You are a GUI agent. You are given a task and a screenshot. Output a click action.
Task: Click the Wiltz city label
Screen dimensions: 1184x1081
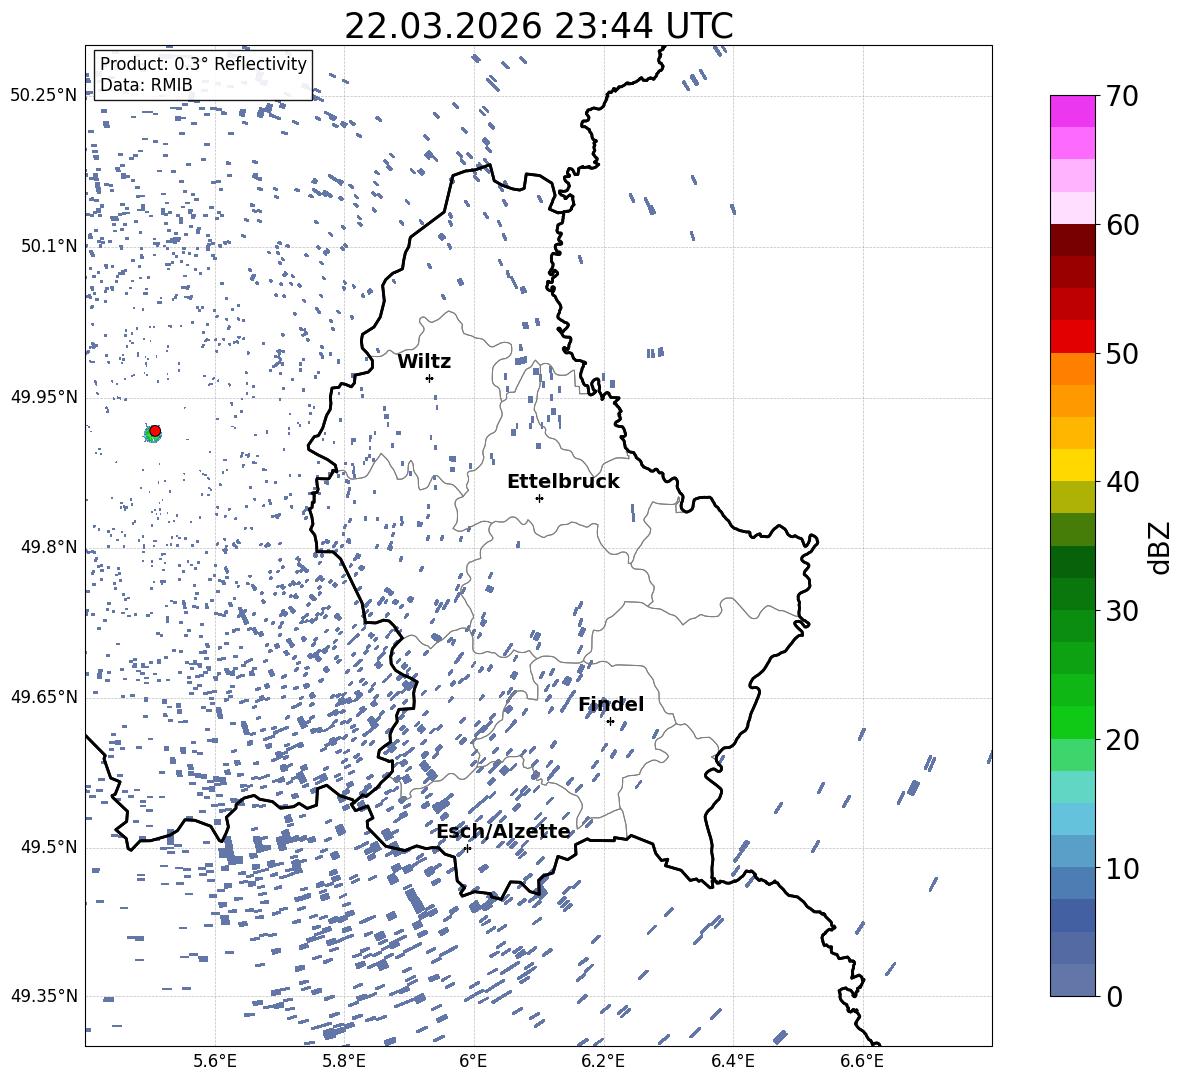[424, 362]
